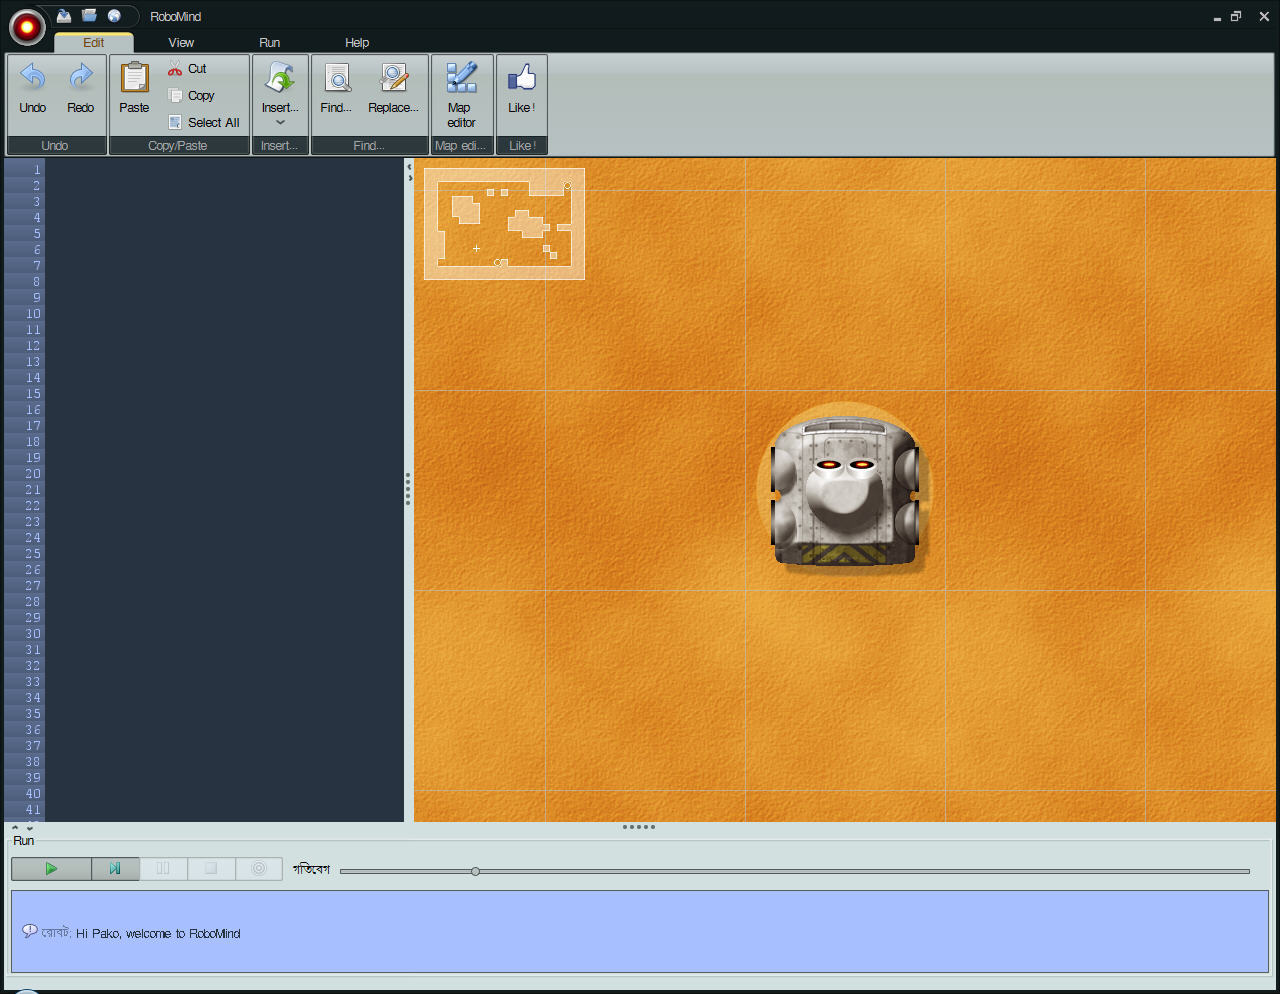The height and width of the screenshot is (994, 1280).
Task: Click line number 10 in the editor gutter
Action: 33,314
